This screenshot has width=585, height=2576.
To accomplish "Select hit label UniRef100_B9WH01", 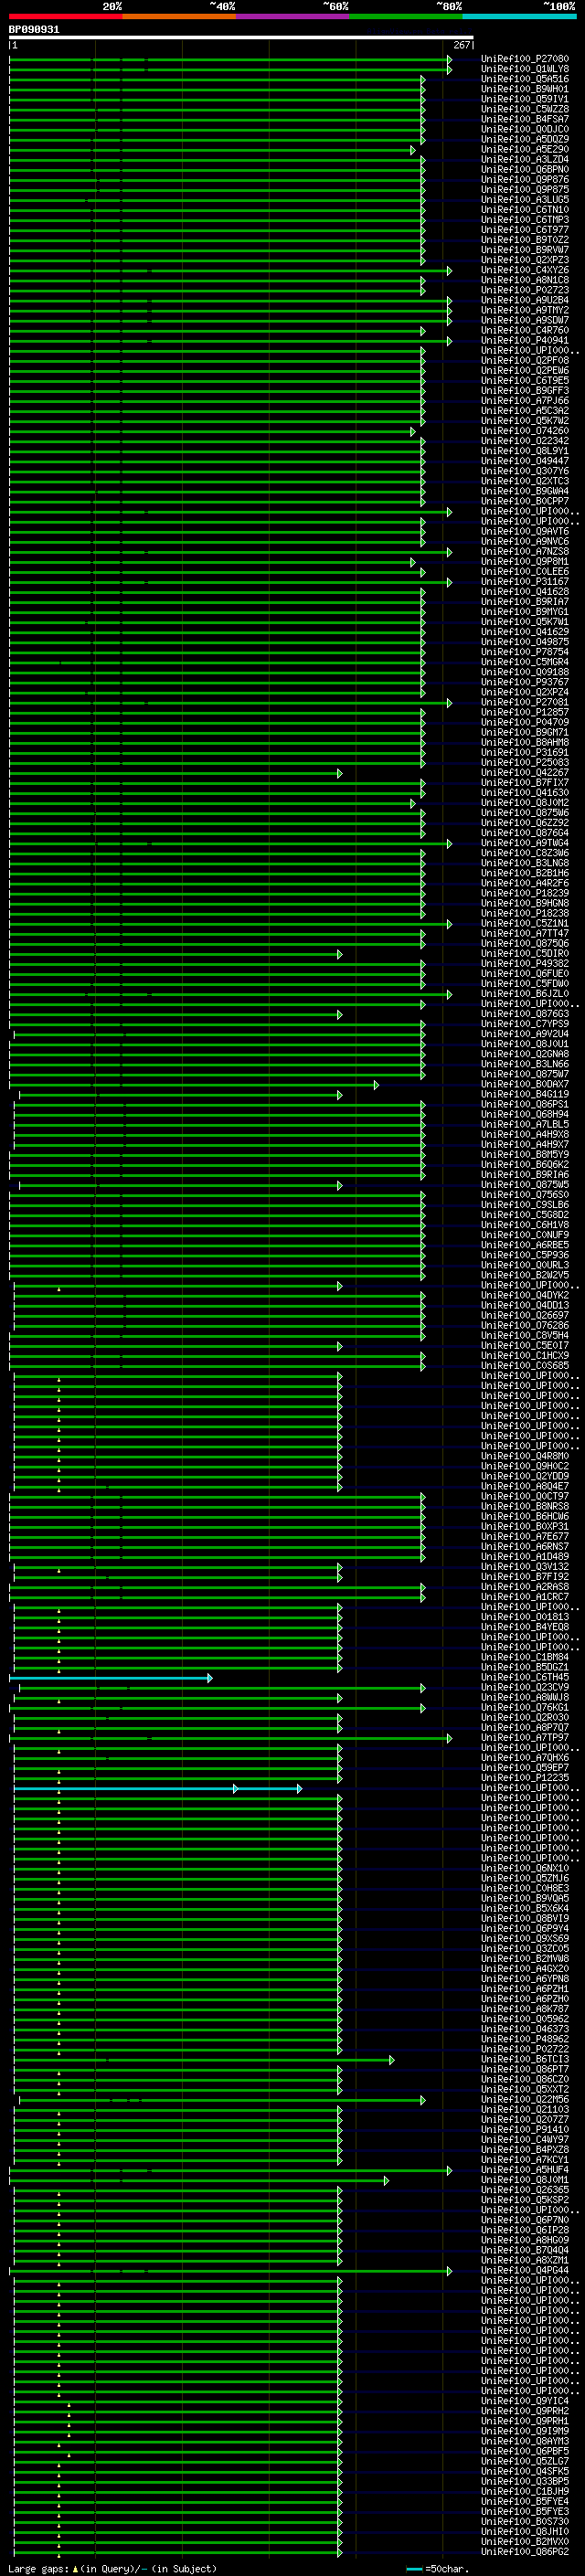I will click(524, 89).
